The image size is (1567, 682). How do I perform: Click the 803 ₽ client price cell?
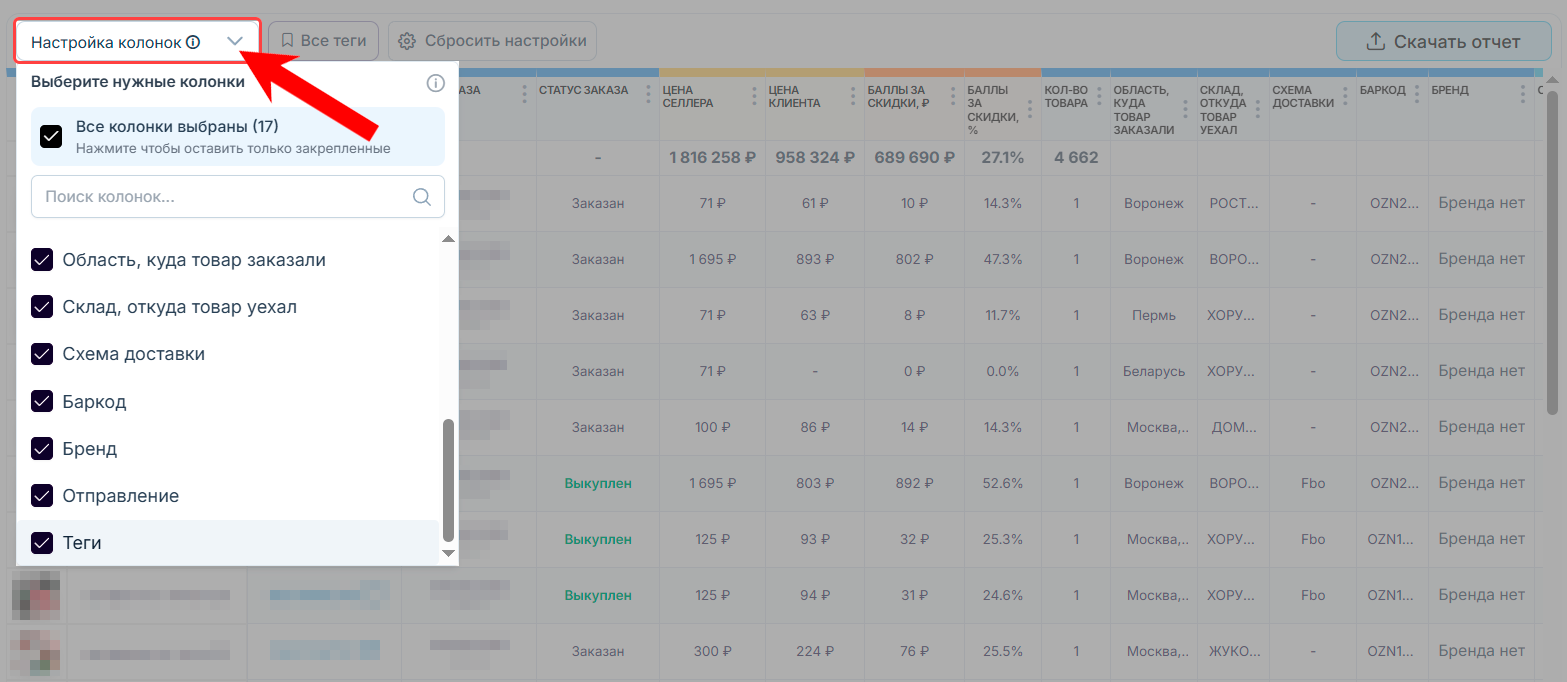(815, 483)
